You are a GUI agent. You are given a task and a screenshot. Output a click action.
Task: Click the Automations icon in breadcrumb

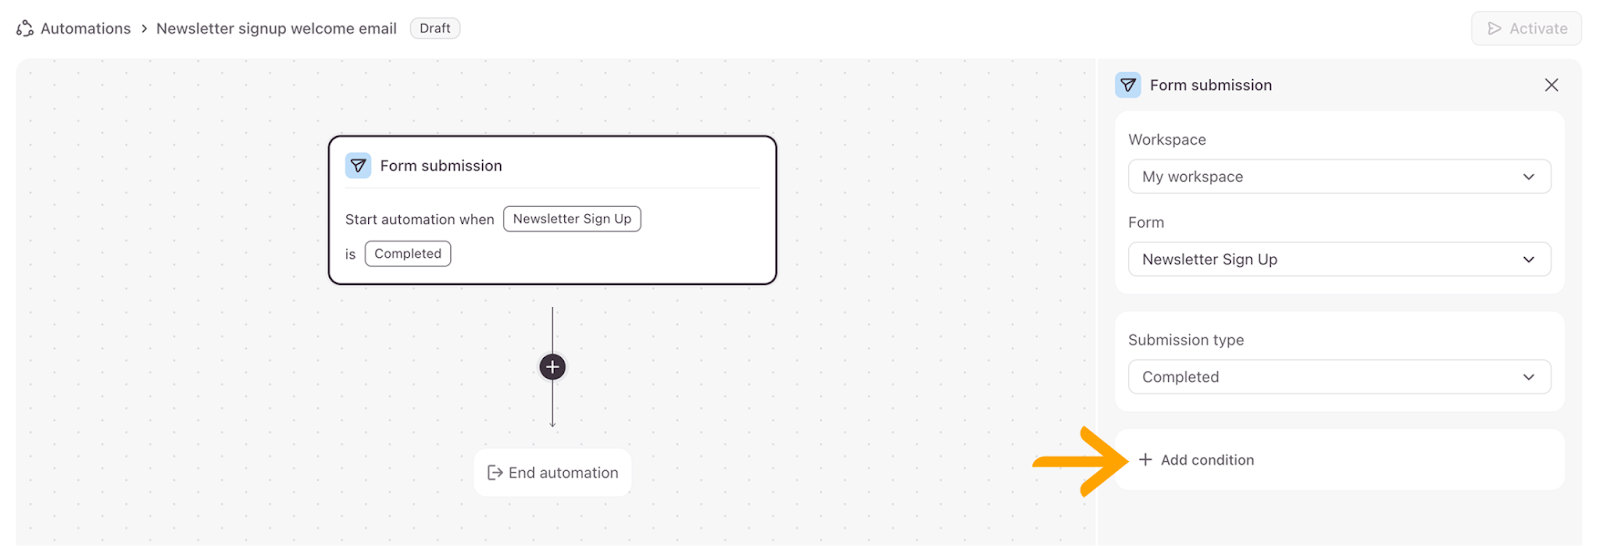click(x=25, y=29)
